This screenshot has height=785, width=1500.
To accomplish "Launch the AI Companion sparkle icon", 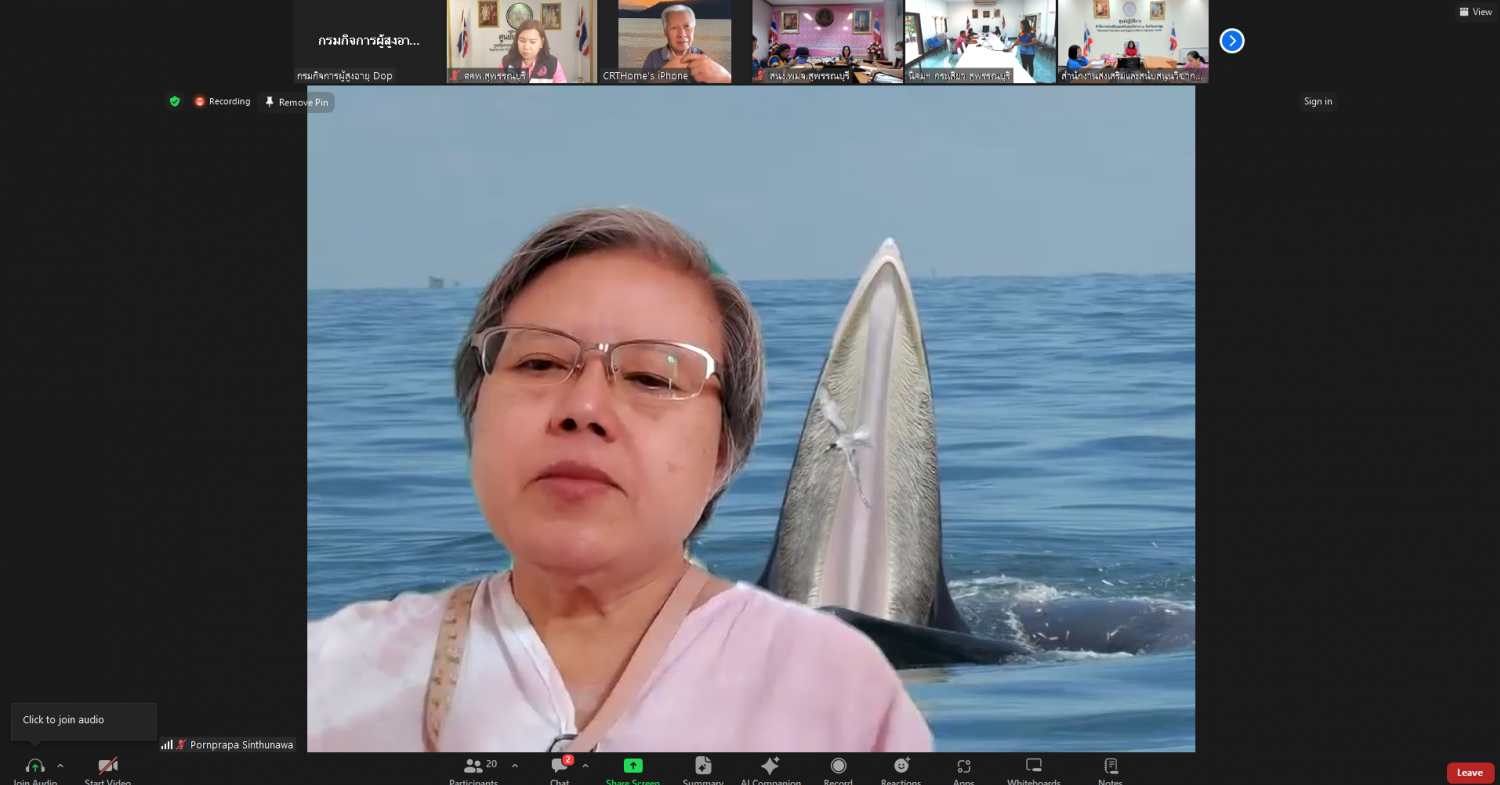I will (x=770, y=765).
